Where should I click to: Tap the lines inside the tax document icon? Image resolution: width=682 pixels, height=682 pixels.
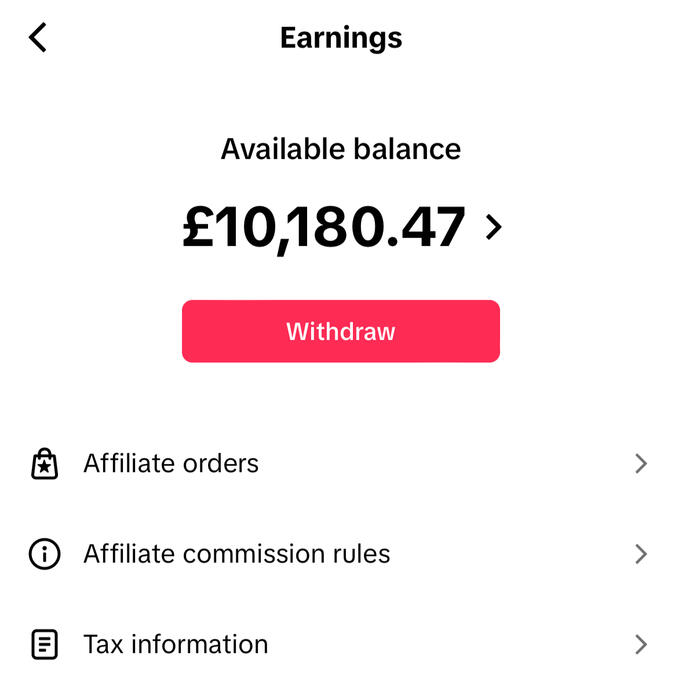point(45,644)
